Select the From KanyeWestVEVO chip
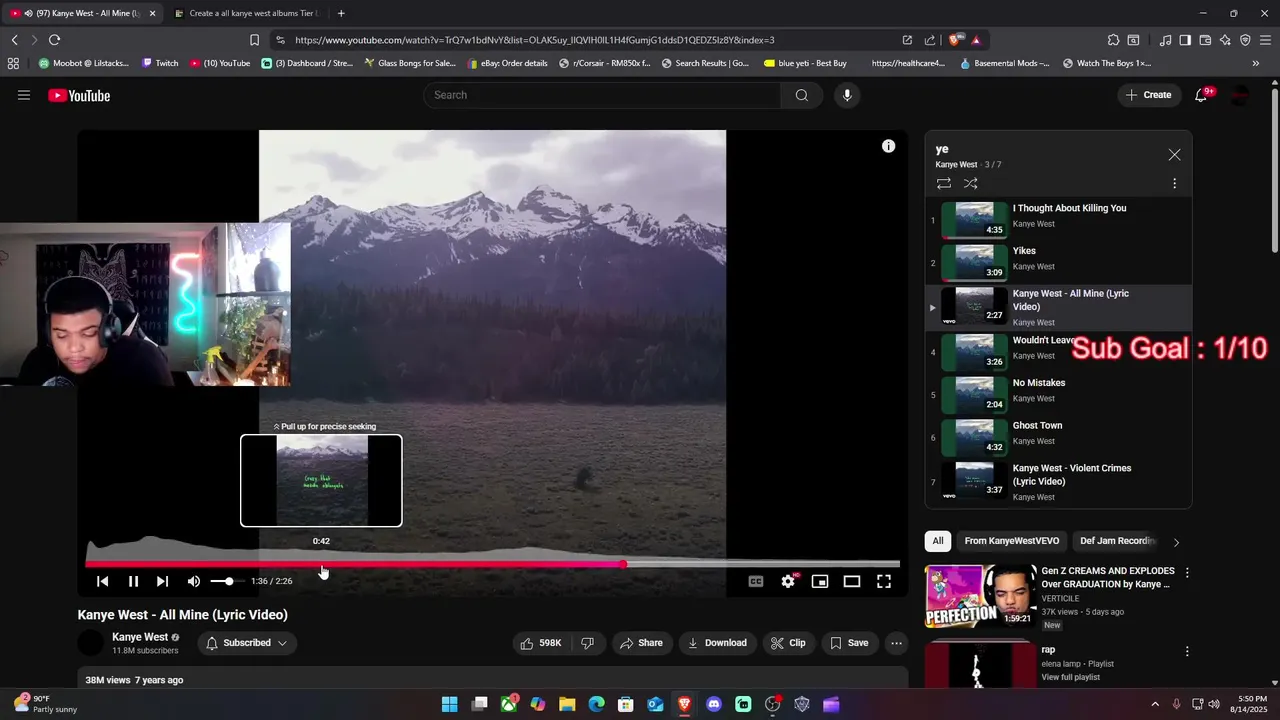The height and width of the screenshot is (720, 1280). (1011, 541)
